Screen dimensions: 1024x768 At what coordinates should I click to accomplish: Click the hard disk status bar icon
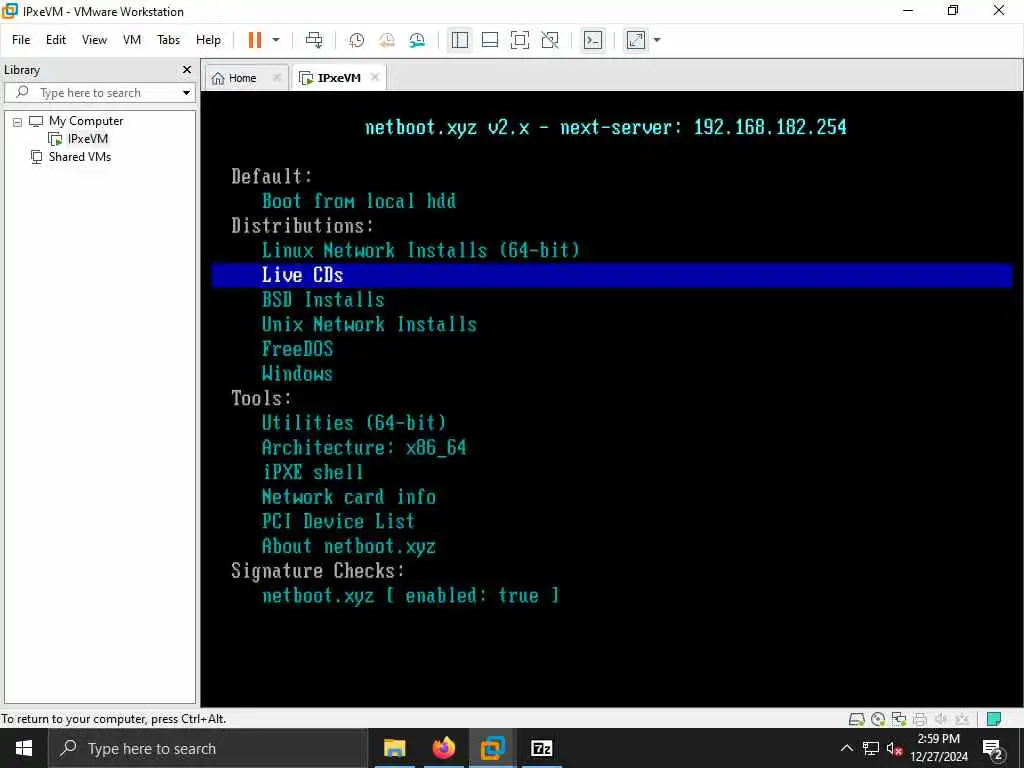(856, 719)
